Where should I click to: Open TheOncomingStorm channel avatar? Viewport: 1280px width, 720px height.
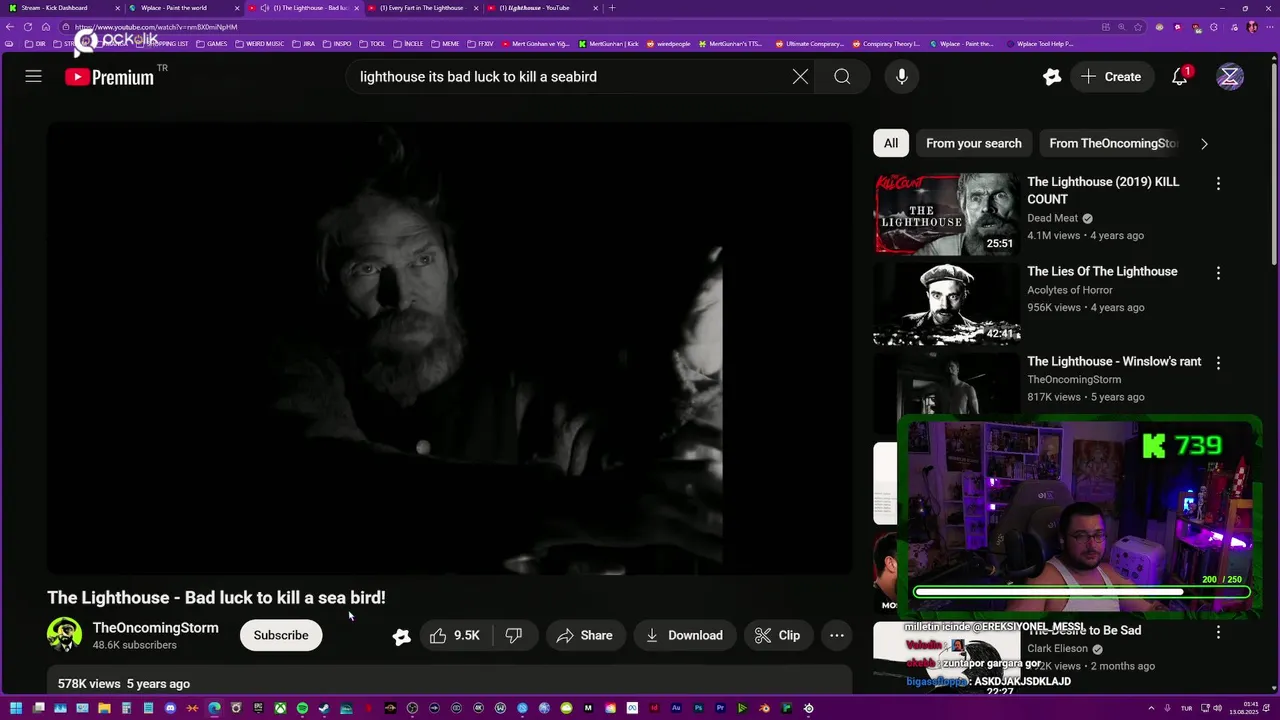(x=64, y=635)
